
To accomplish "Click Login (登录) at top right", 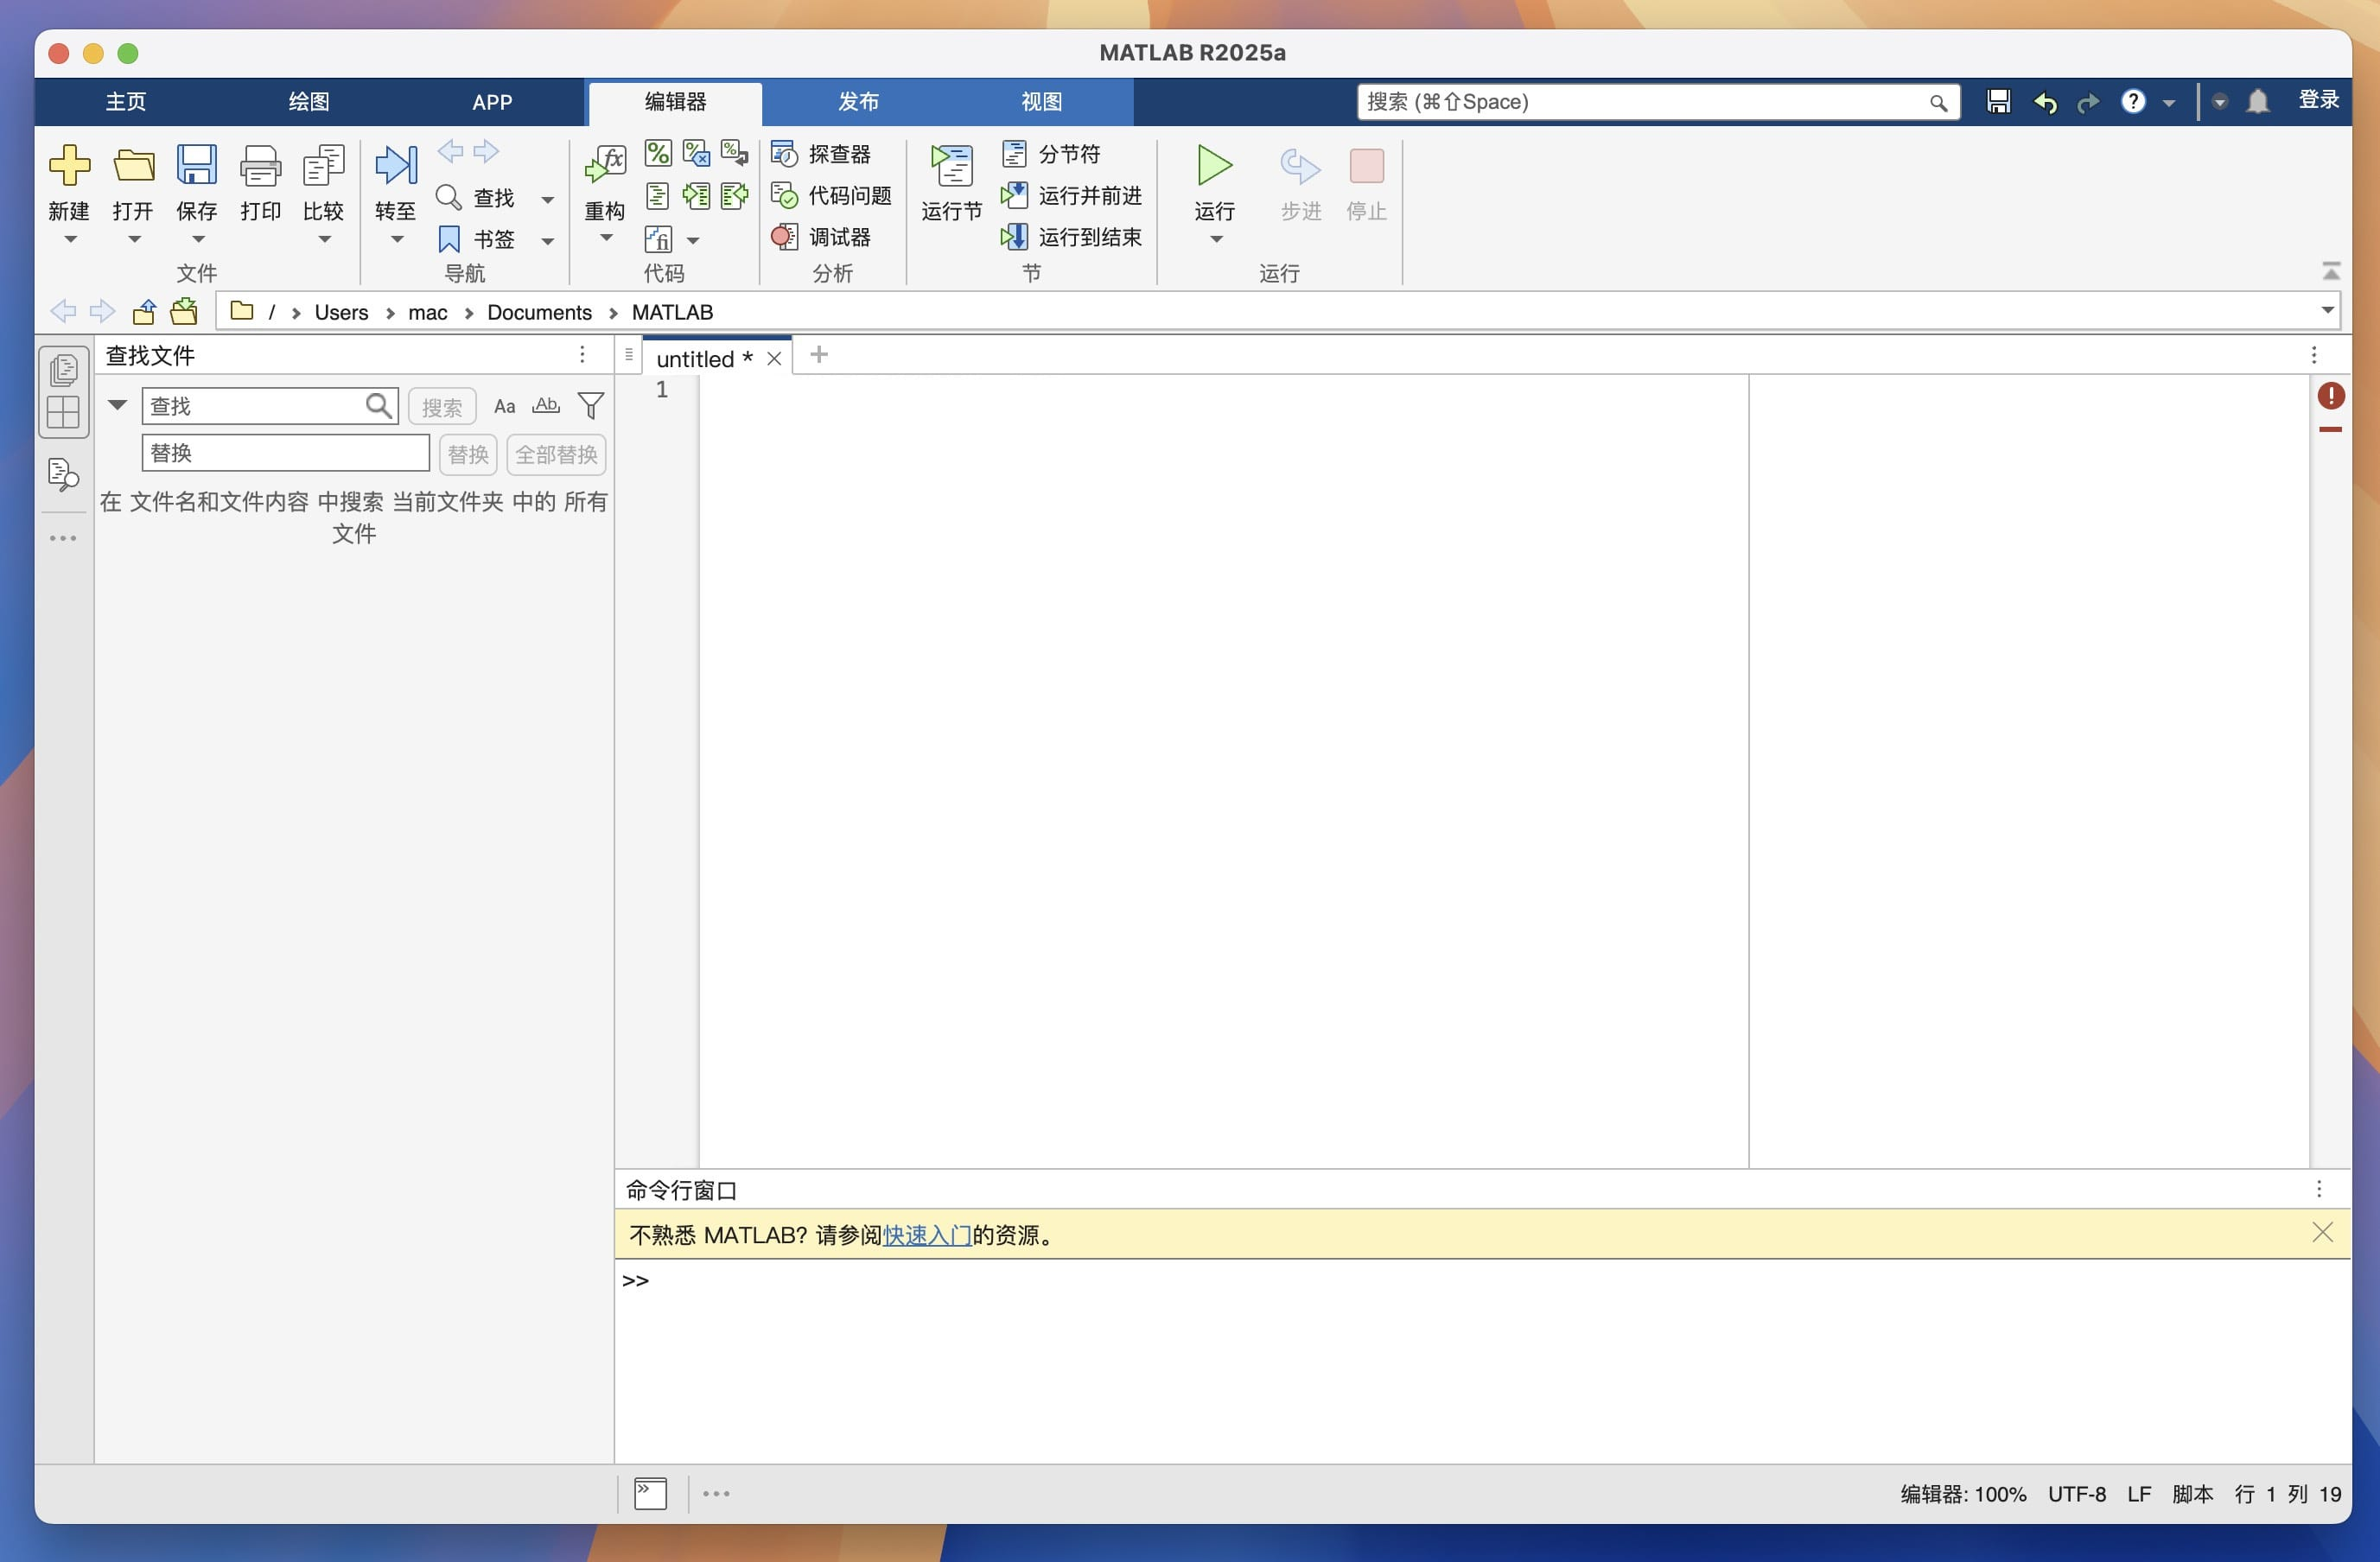I will click(2317, 100).
